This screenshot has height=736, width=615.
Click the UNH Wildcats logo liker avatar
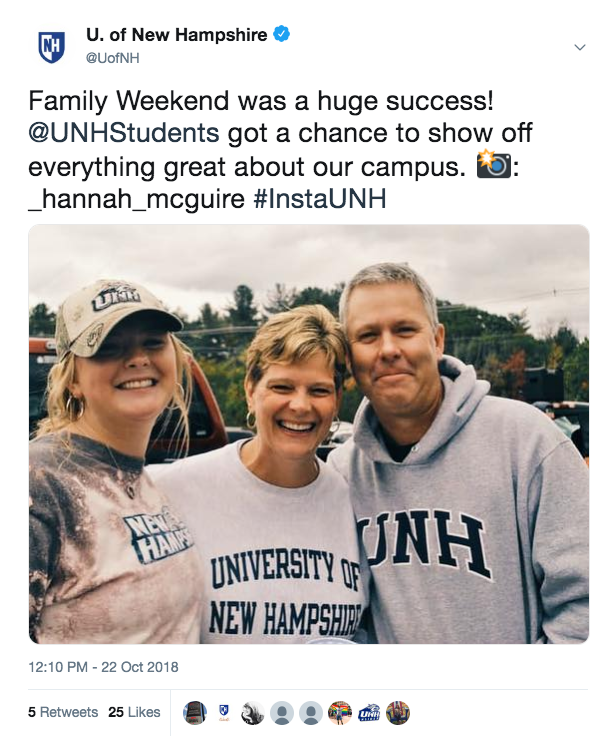(x=369, y=713)
